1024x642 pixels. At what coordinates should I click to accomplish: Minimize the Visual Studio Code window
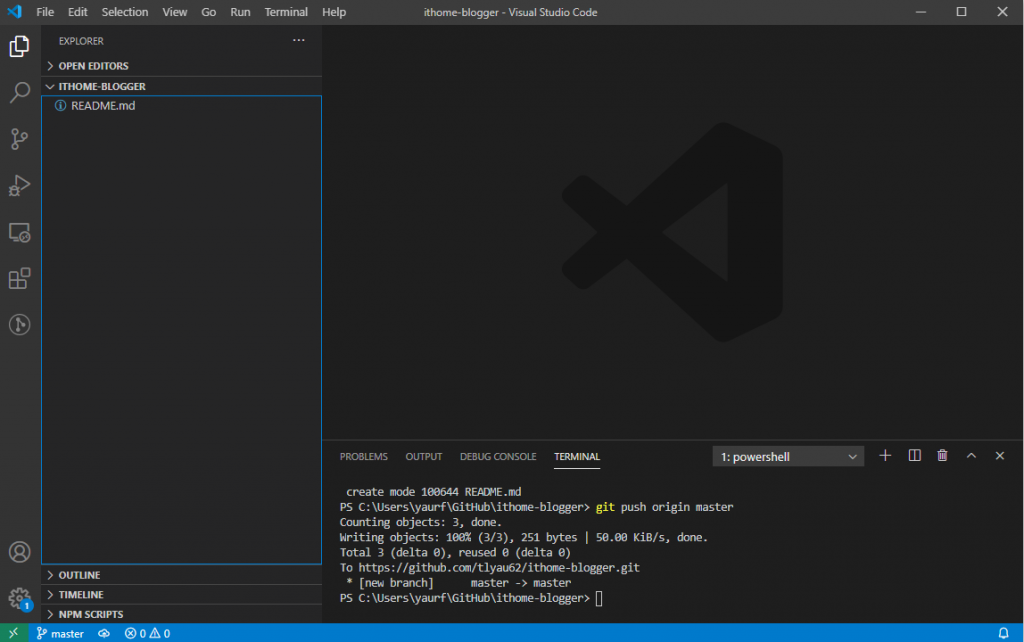921,12
